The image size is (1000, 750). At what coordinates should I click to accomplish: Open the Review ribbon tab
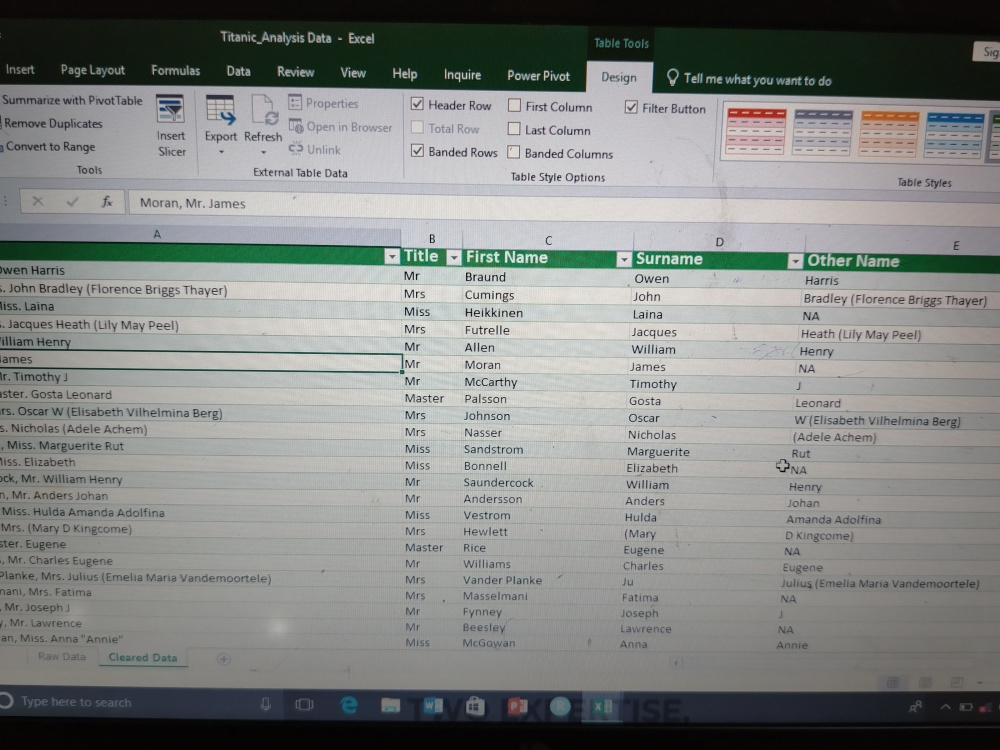[x=295, y=71]
